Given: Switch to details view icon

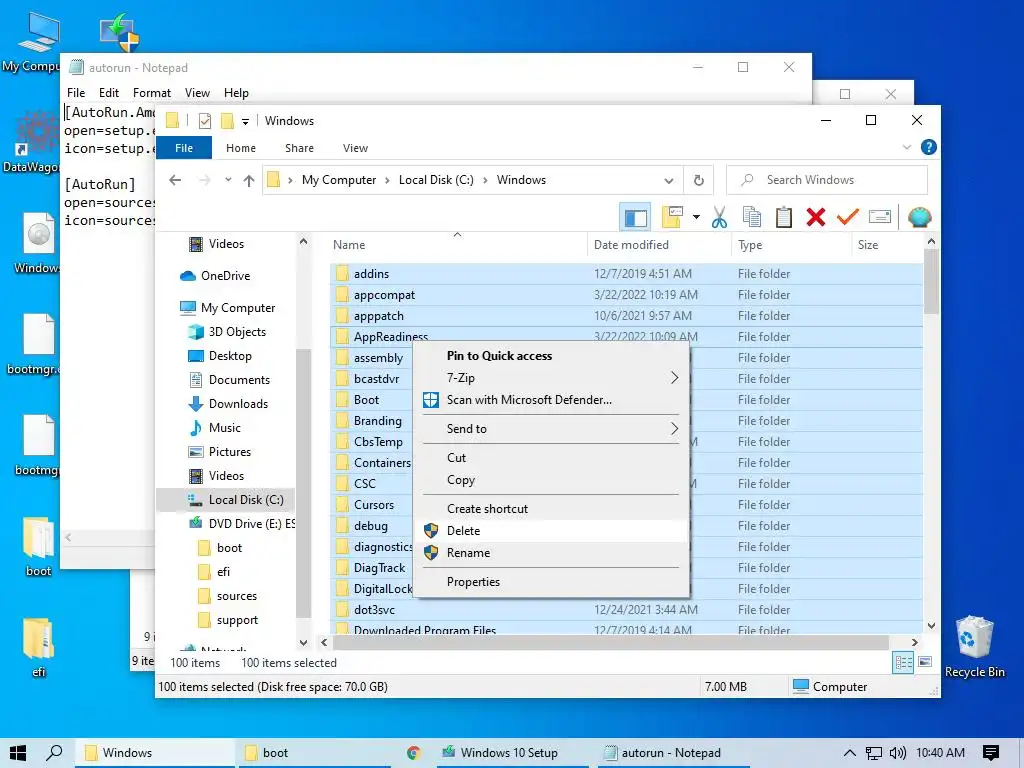Looking at the screenshot, I should (903, 663).
